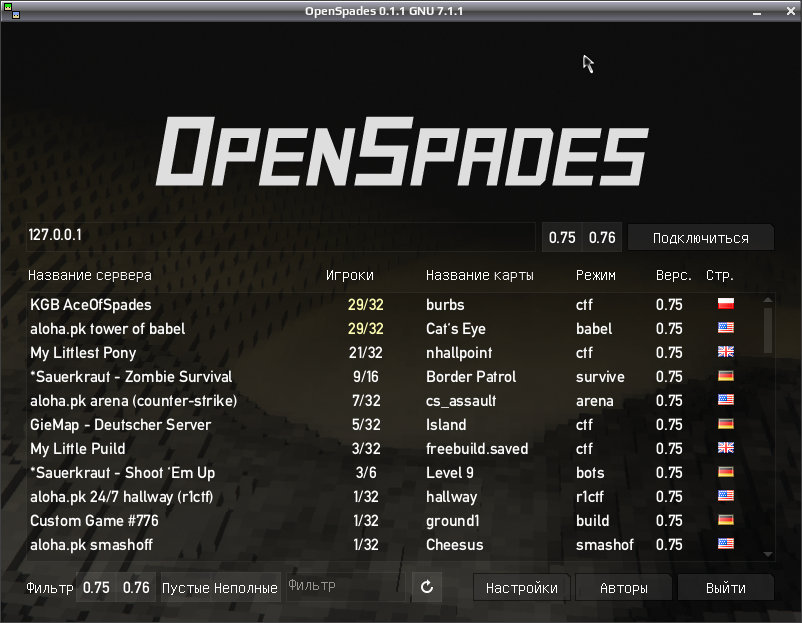Select My Littlest Pony server
Viewport: 802px width, 623px height.
click(394, 352)
